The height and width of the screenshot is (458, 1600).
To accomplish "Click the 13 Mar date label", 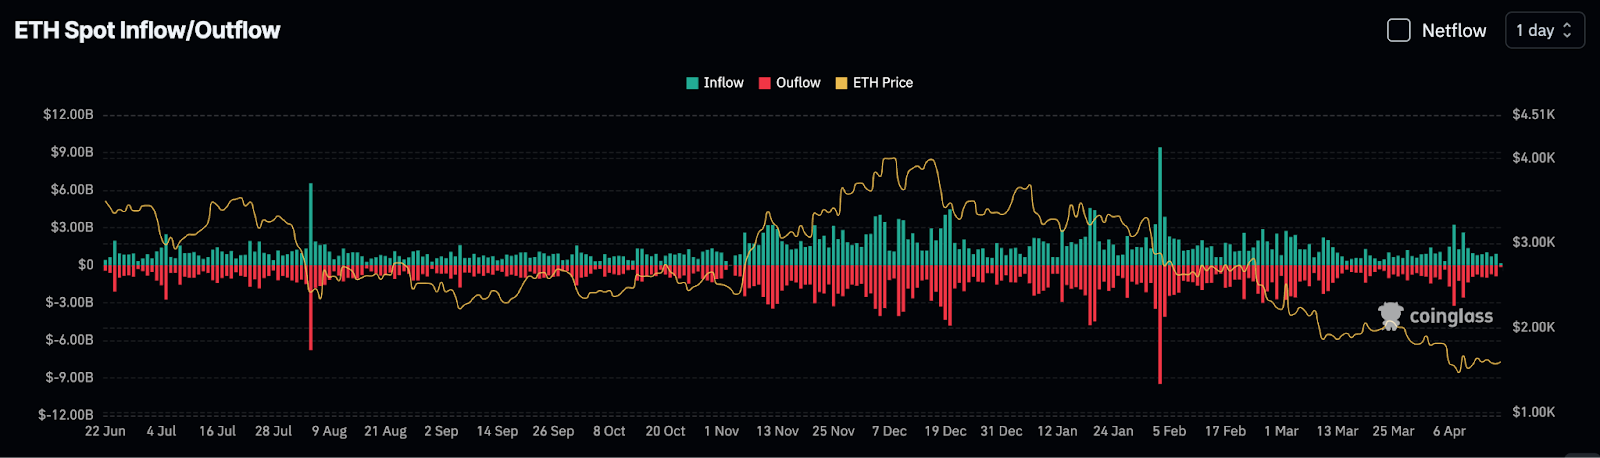I will coord(1337,431).
